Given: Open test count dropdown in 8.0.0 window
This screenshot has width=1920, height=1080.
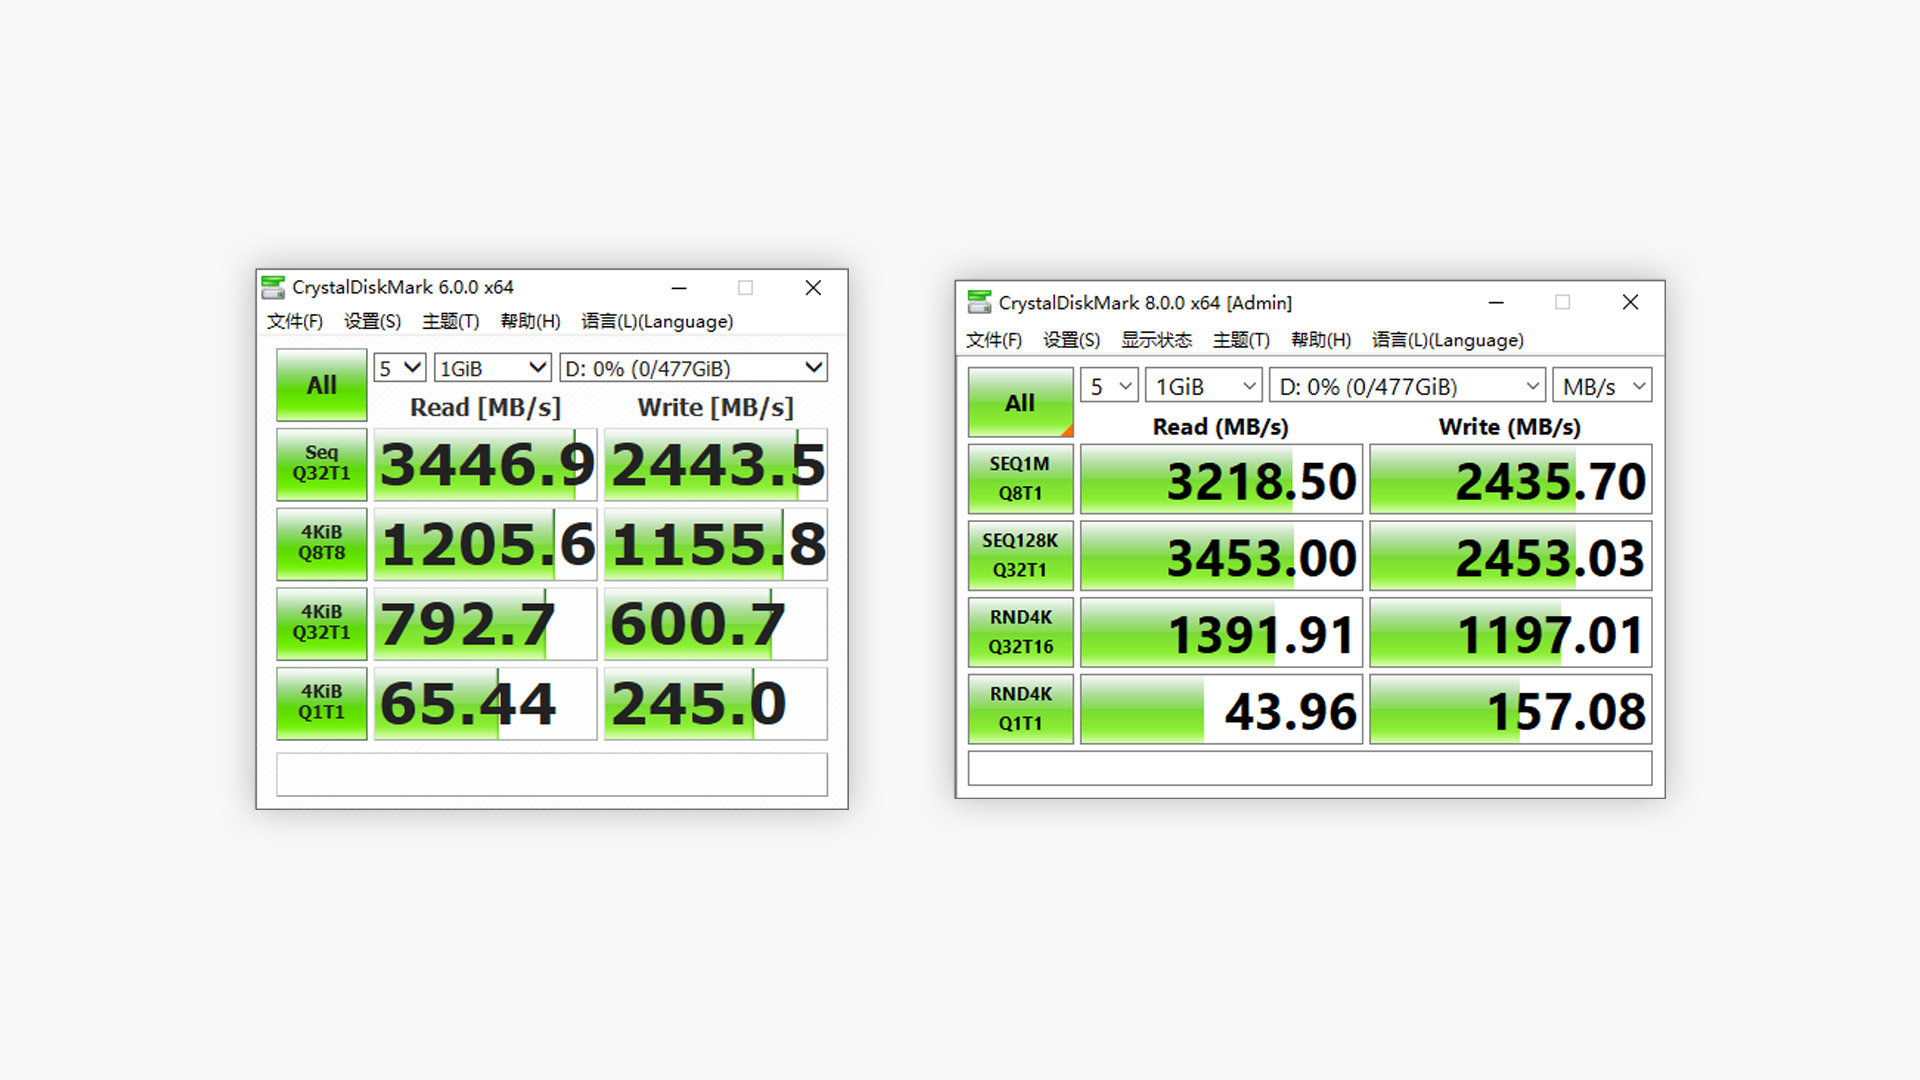Looking at the screenshot, I should point(1109,386).
